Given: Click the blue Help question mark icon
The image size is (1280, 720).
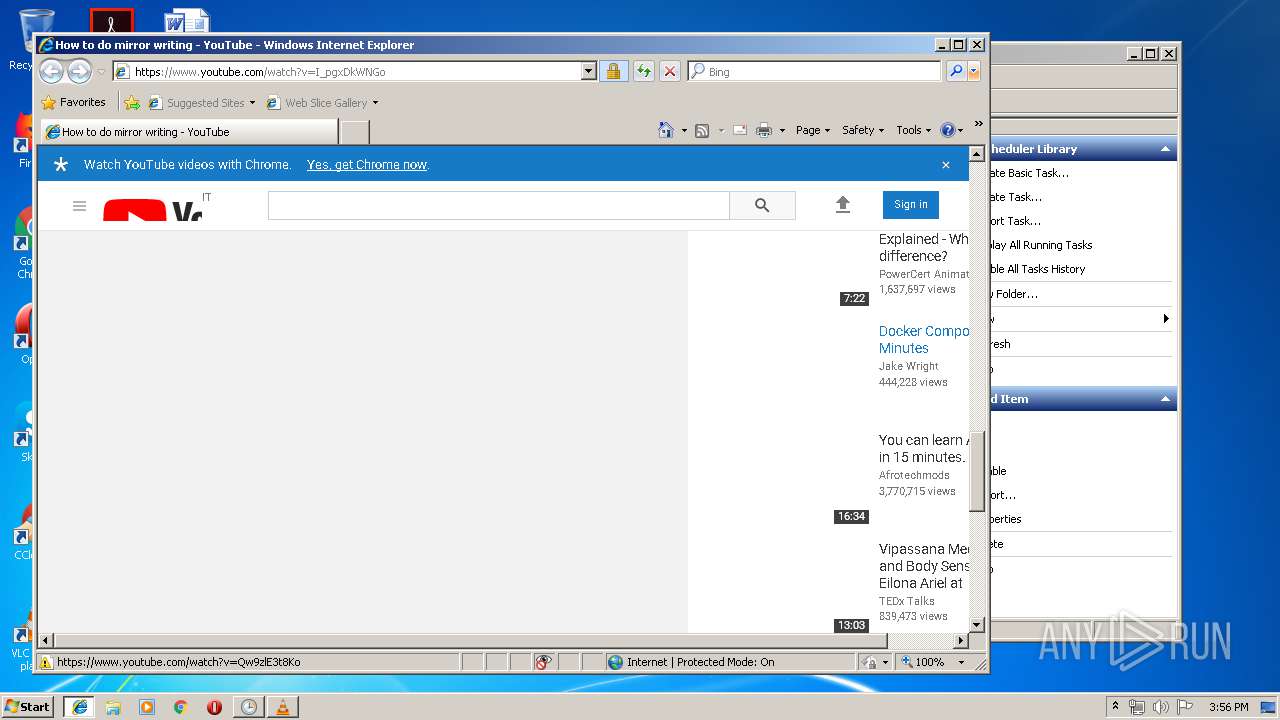Looking at the screenshot, I should pyautogui.click(x=947, y=130).
